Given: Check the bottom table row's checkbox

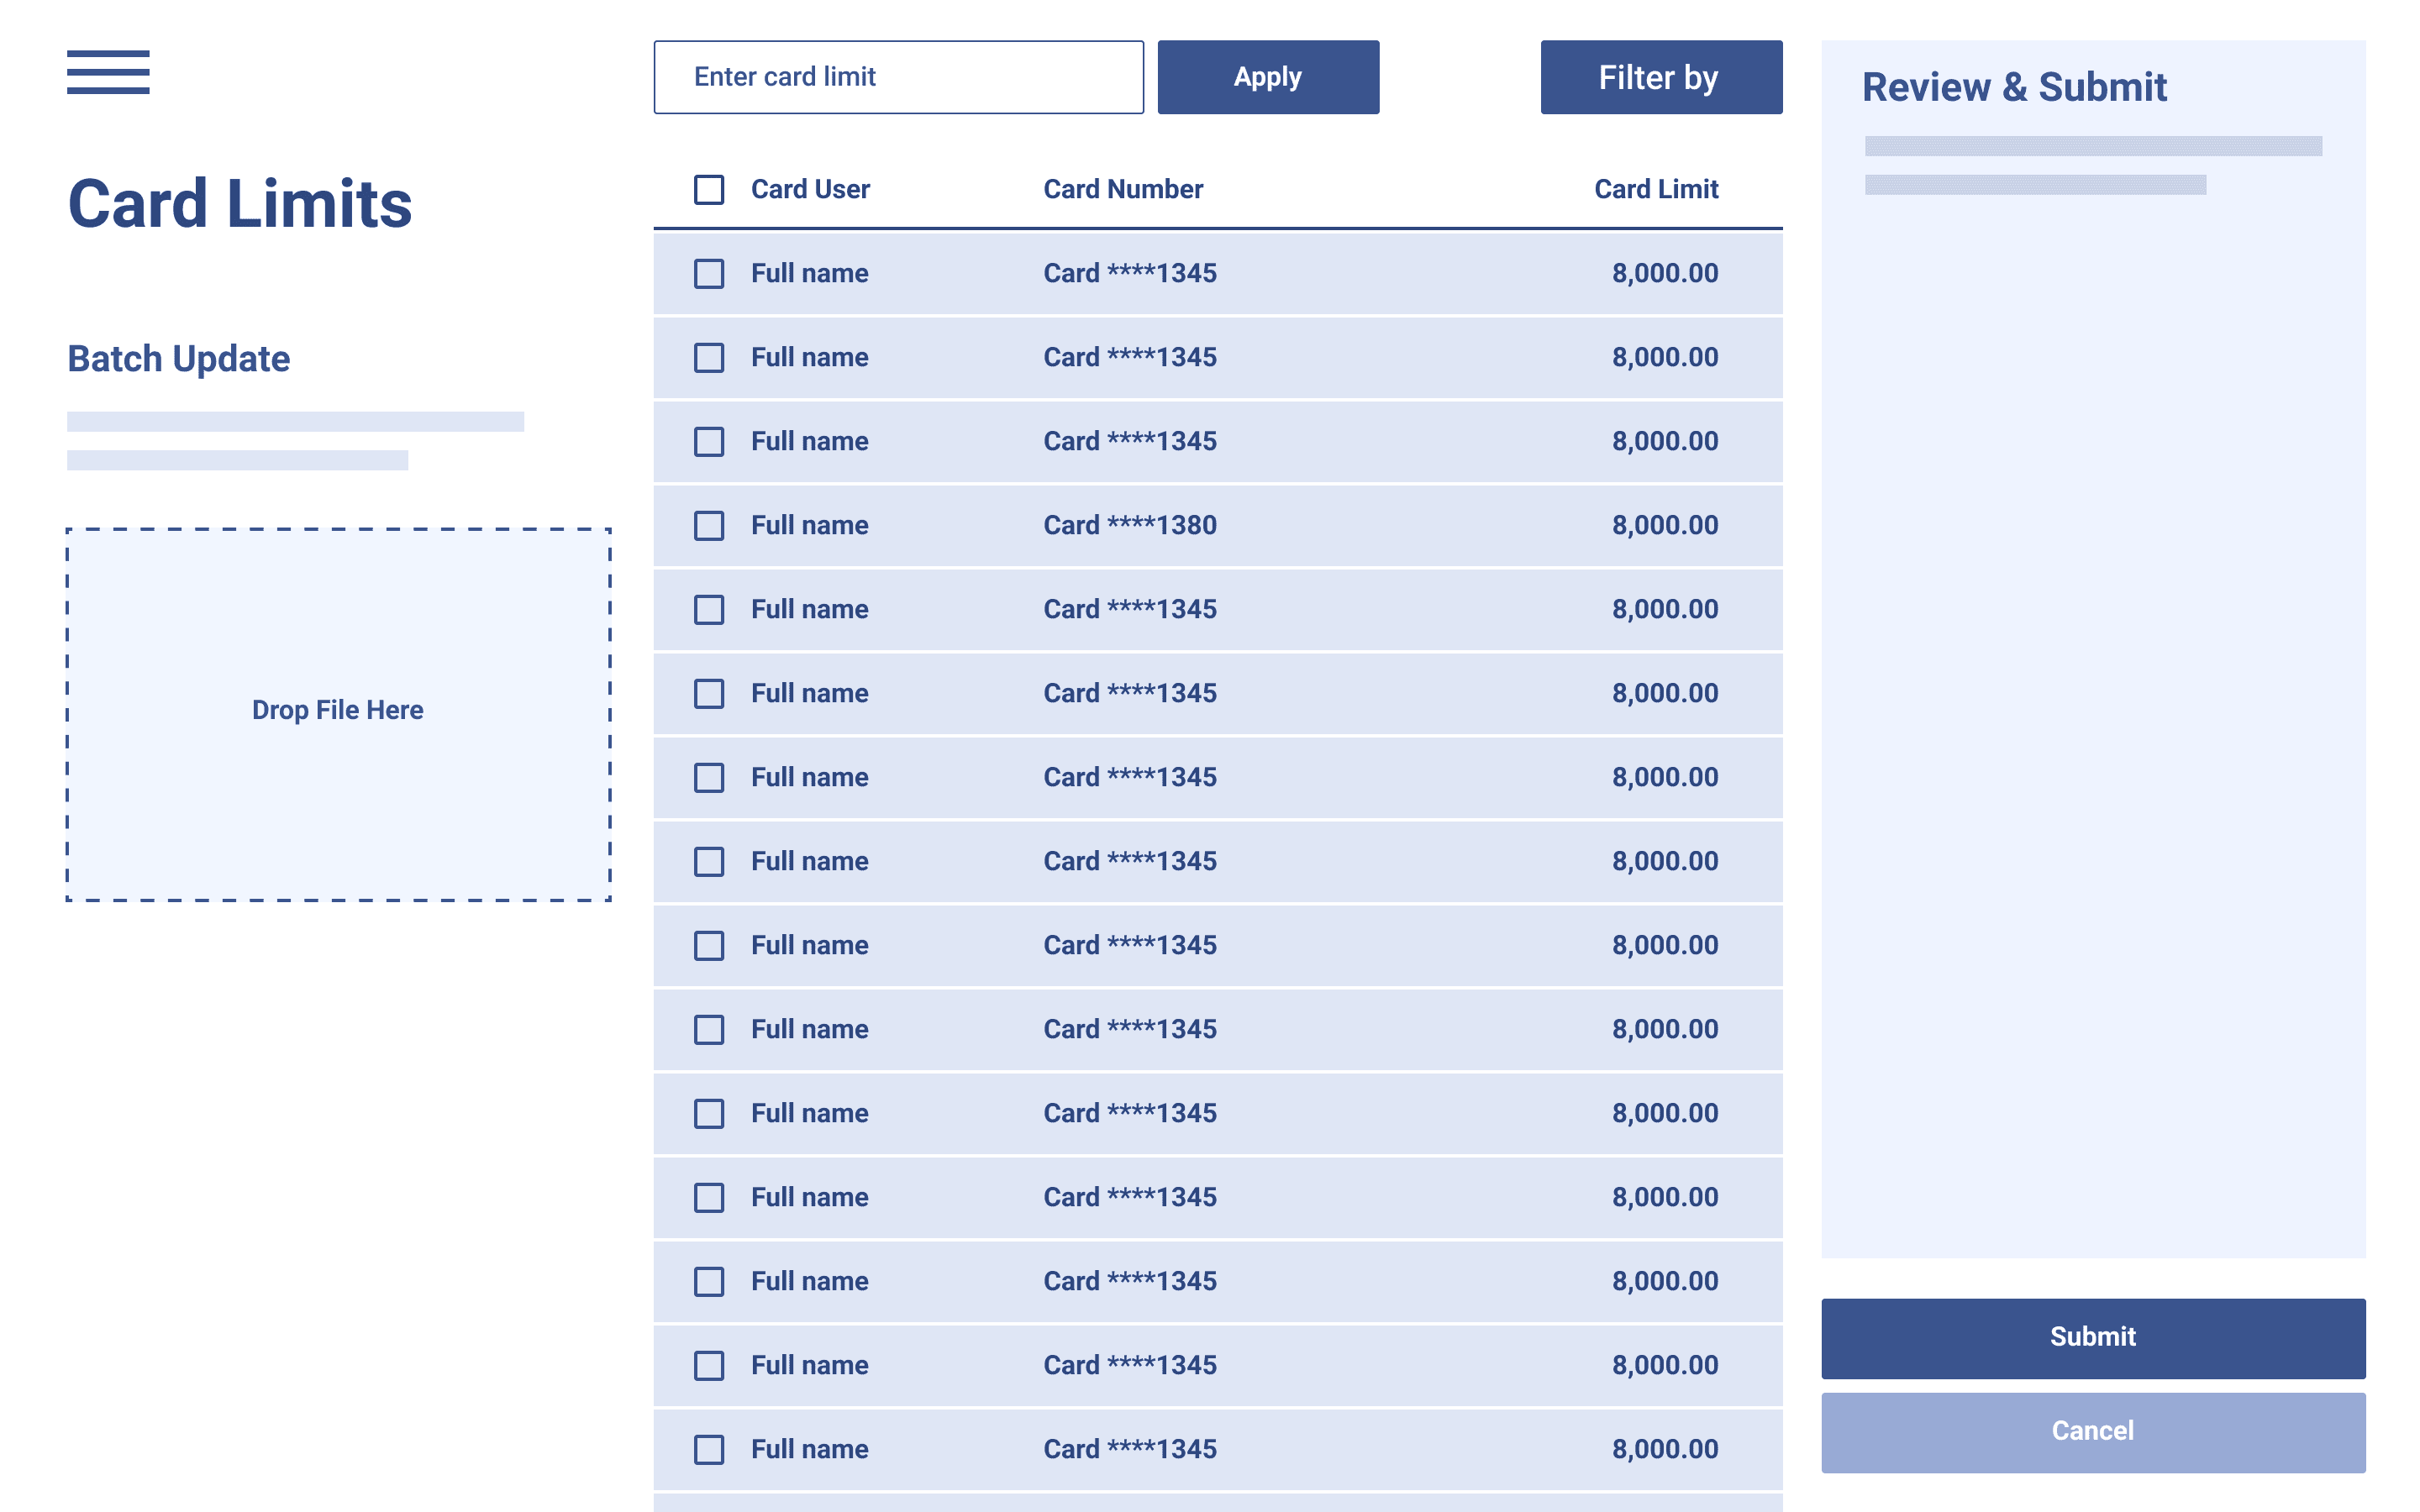Looking at the screenshot, I should click(x=708, y=1448).
